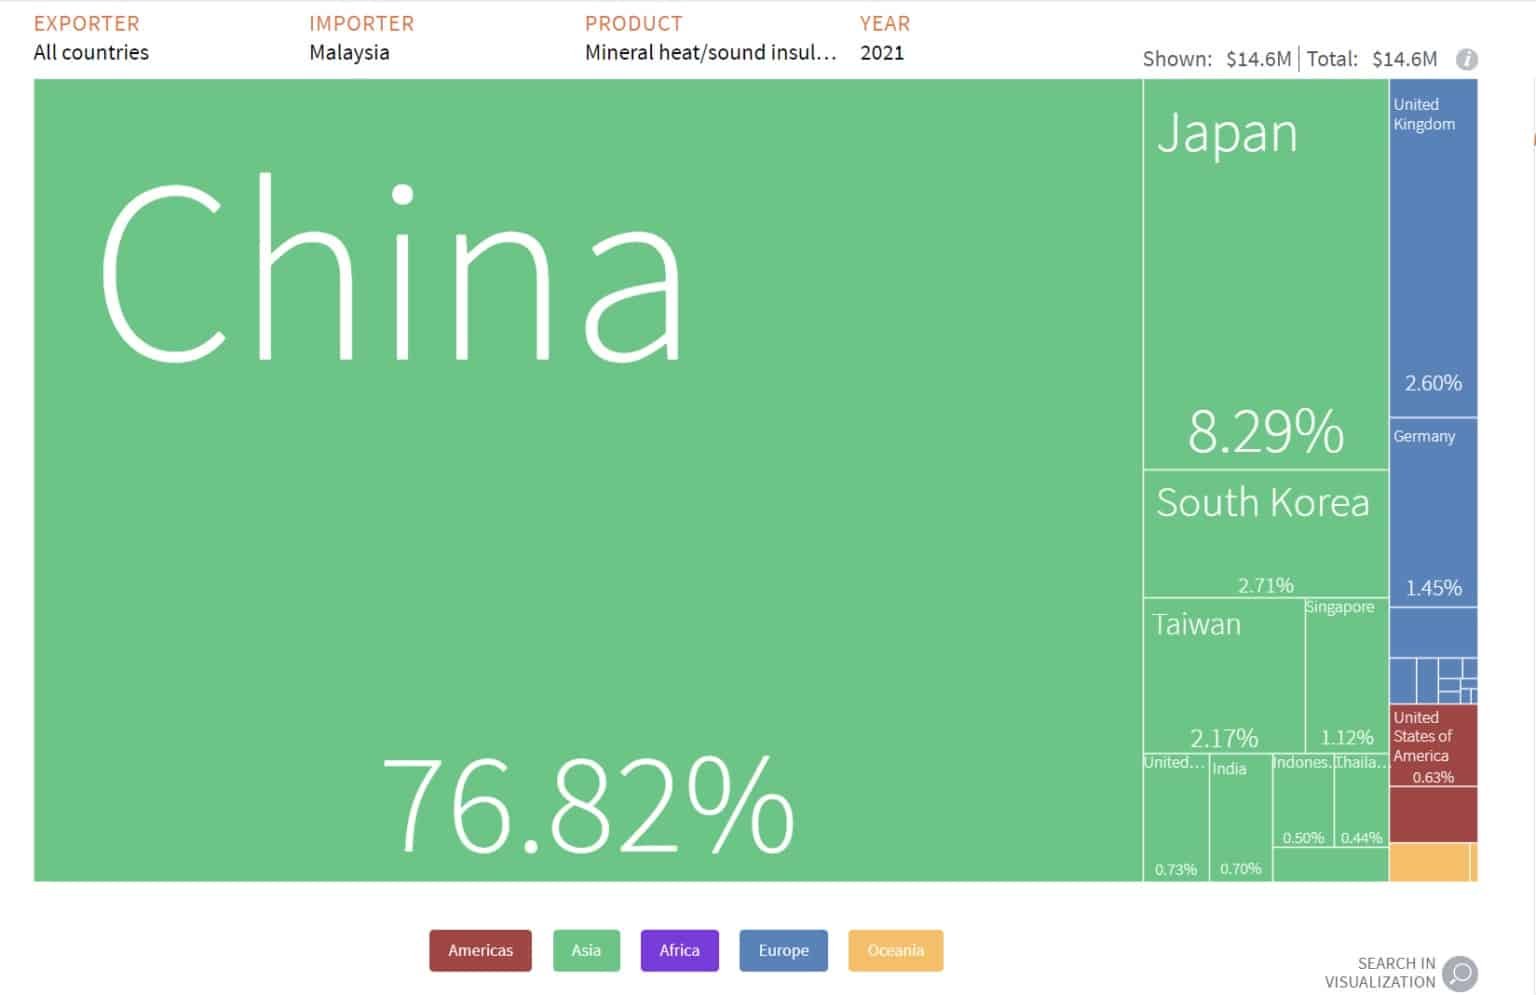Toggle the Americas region legend
The image size is (1536, 995).
coord(480,951)
